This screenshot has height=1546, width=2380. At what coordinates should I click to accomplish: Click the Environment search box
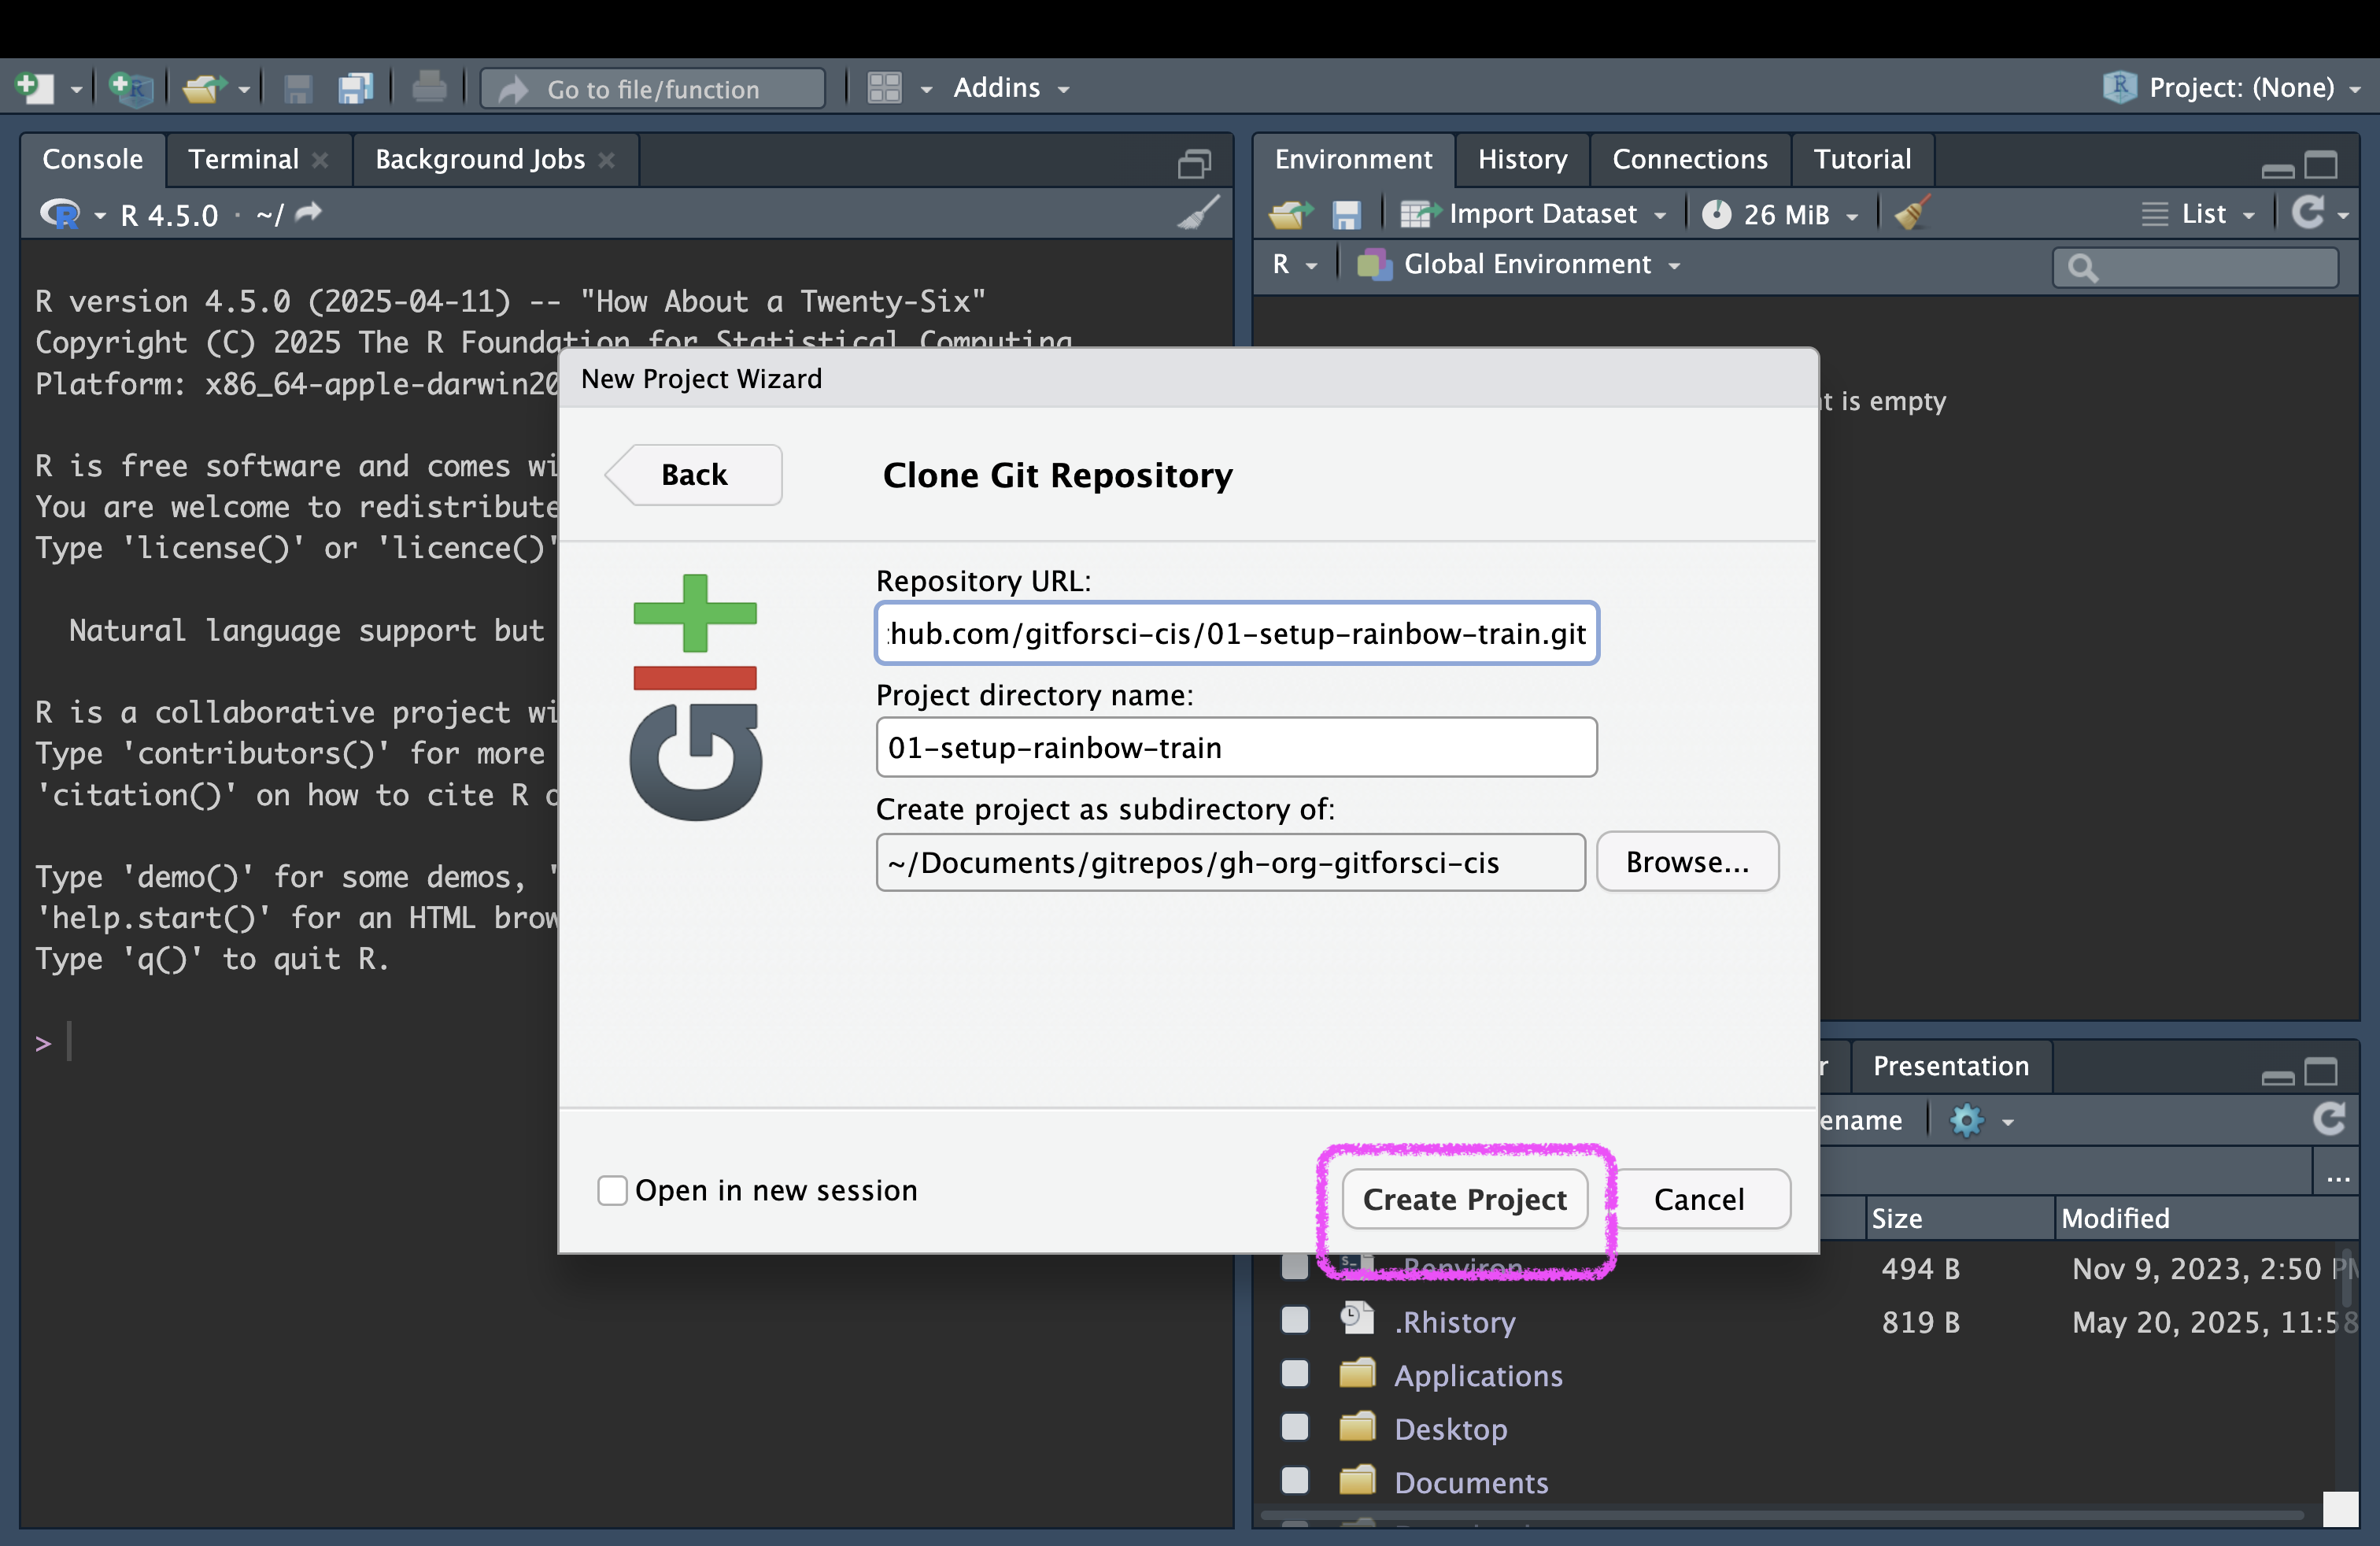tap(2196, 266)
